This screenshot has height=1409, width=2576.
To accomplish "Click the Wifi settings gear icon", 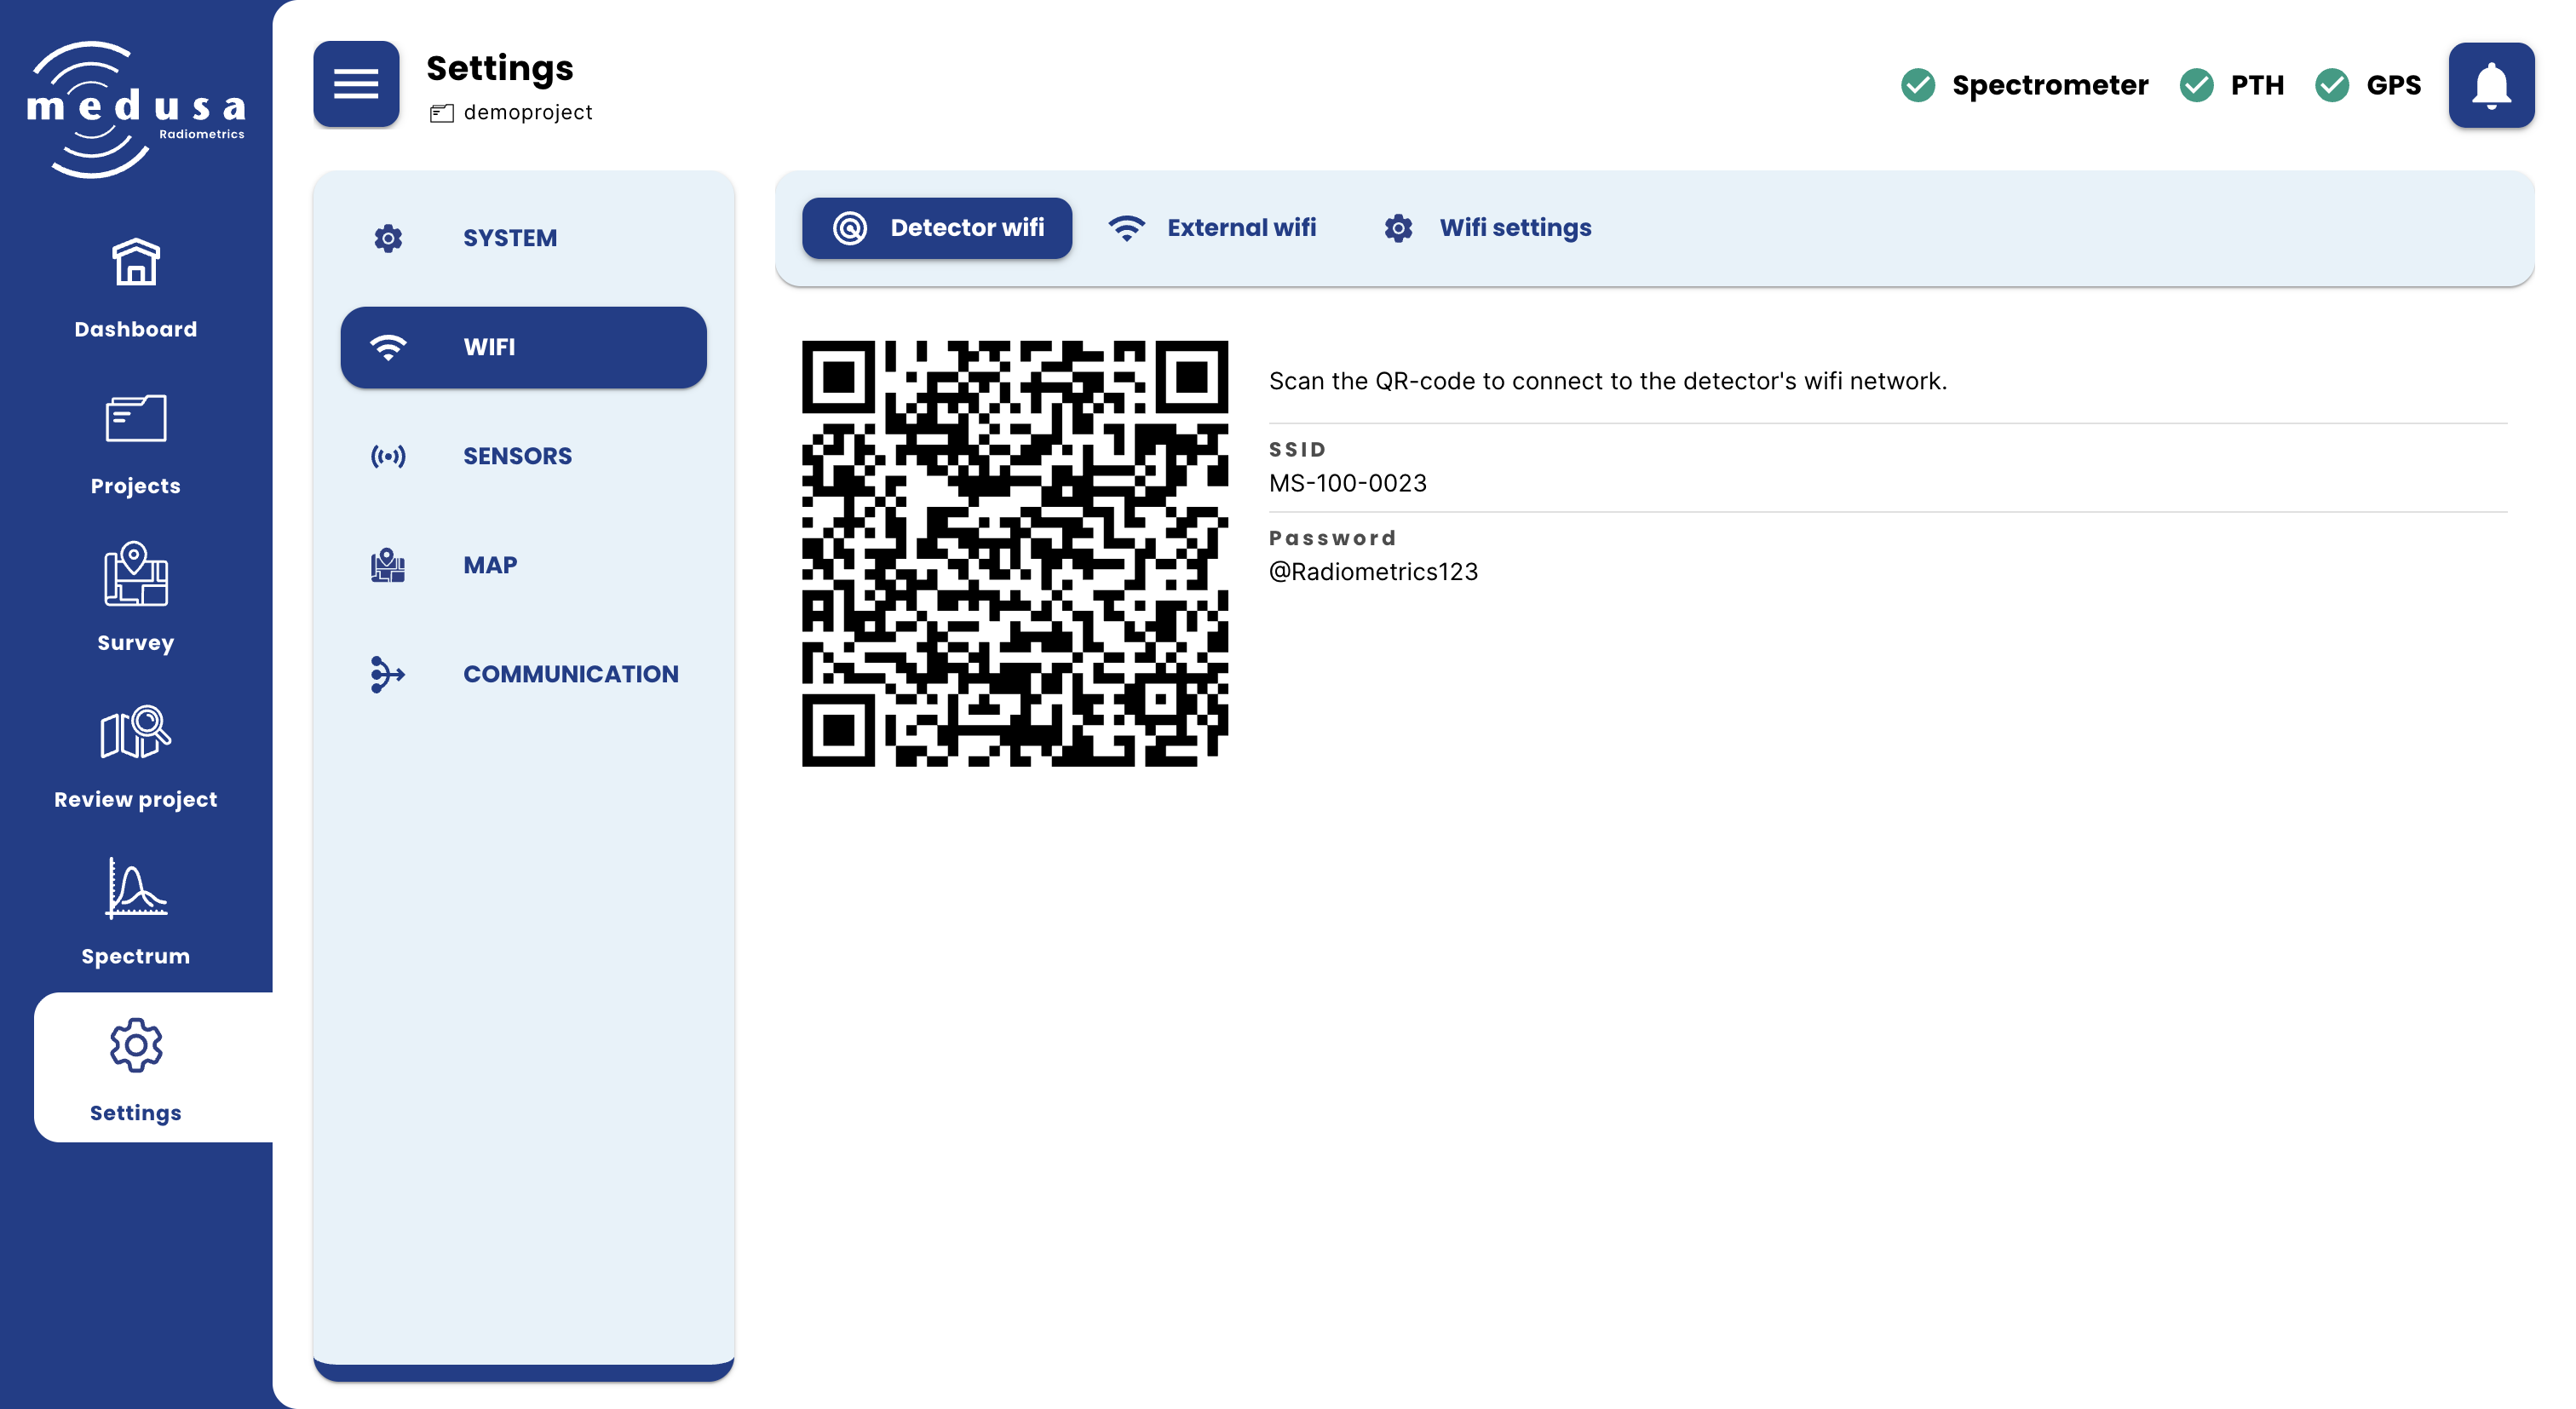I will pyautogui.click(x=1398, y=228).
